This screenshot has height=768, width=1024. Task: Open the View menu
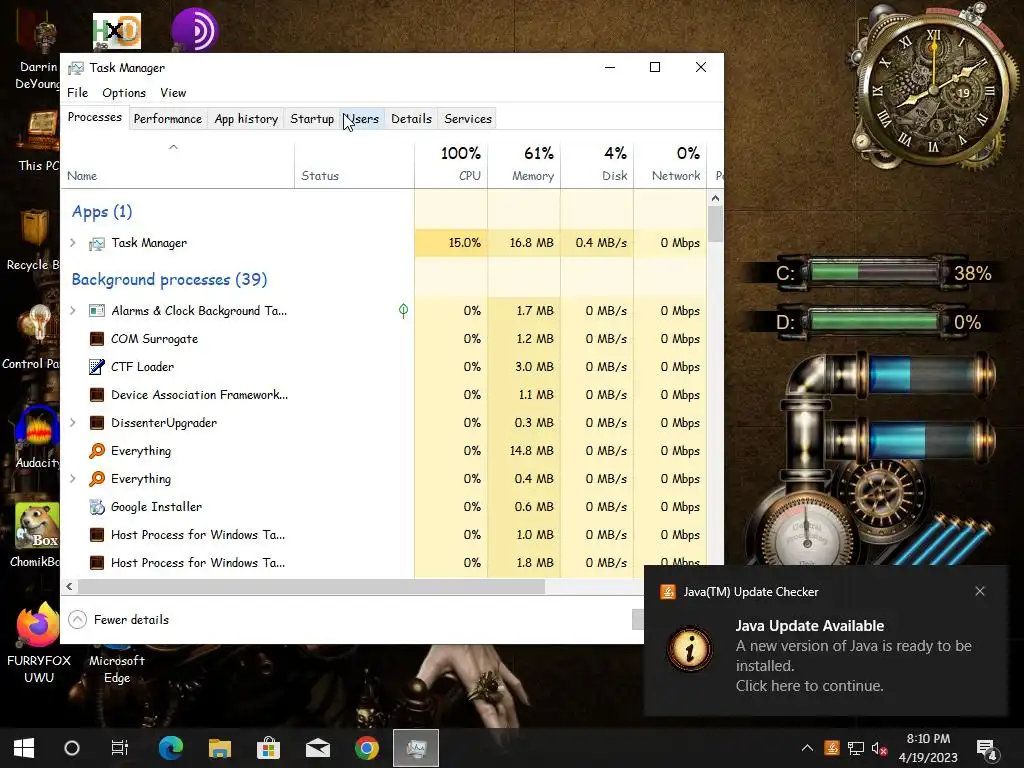(173, 93)
